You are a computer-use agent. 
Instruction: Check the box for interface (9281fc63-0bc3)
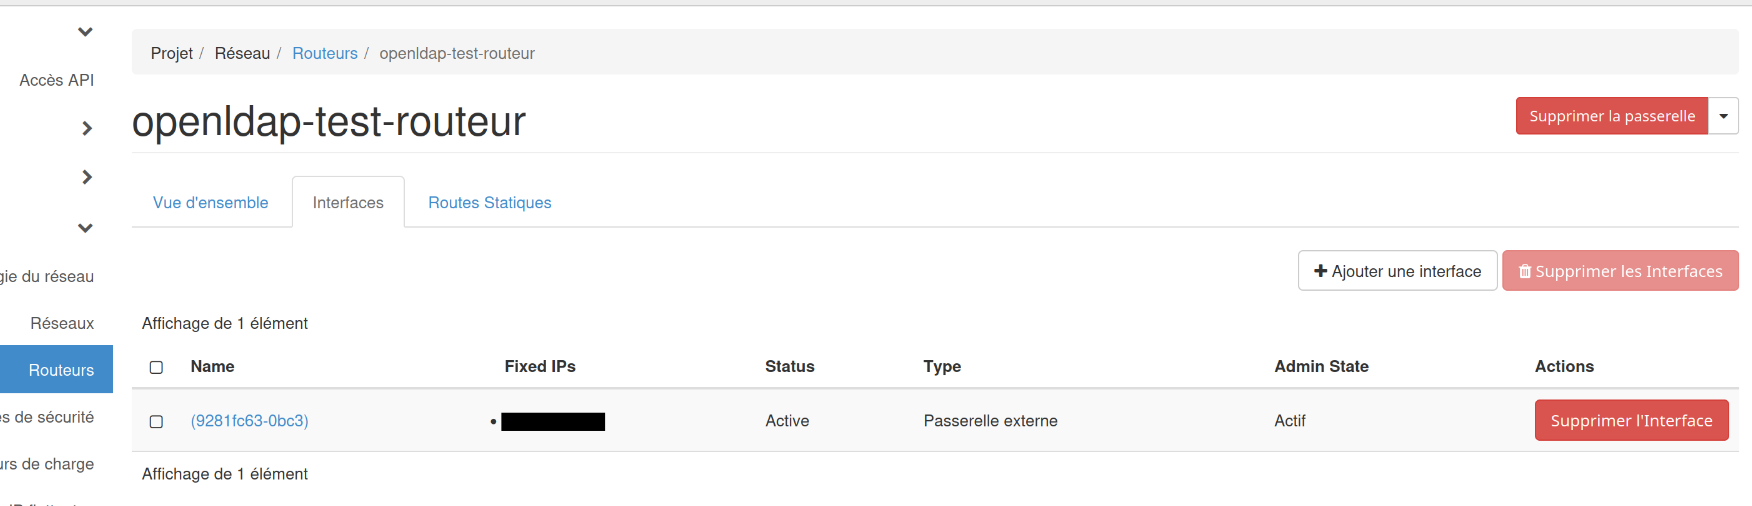pyautogui.click(x=156, y=421)
